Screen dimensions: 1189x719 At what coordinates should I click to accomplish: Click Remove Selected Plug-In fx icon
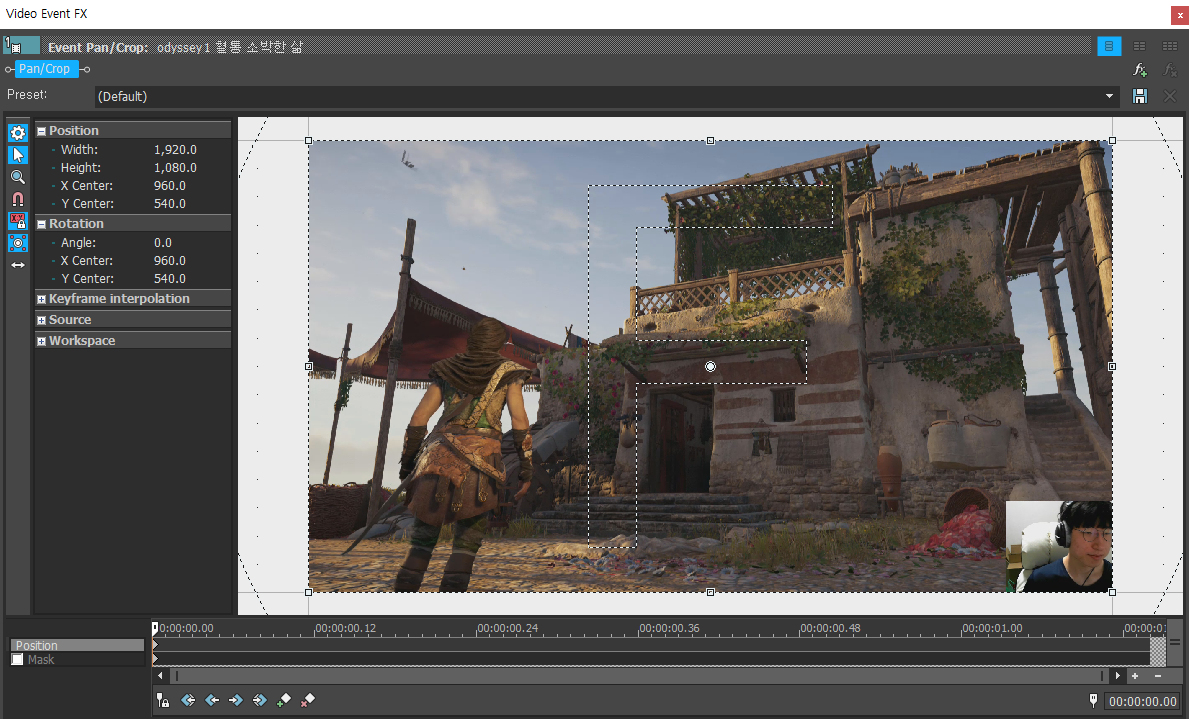1169,70
